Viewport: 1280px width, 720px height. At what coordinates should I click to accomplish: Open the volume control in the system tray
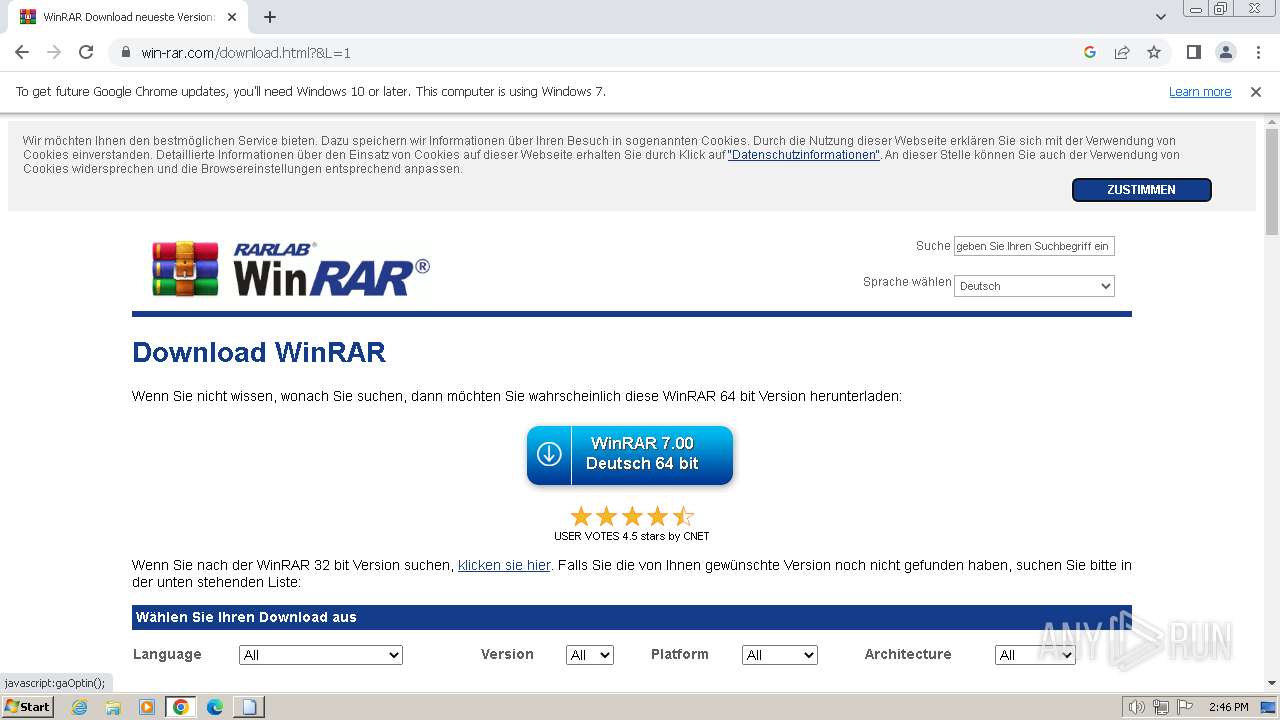click(1136, 707)
